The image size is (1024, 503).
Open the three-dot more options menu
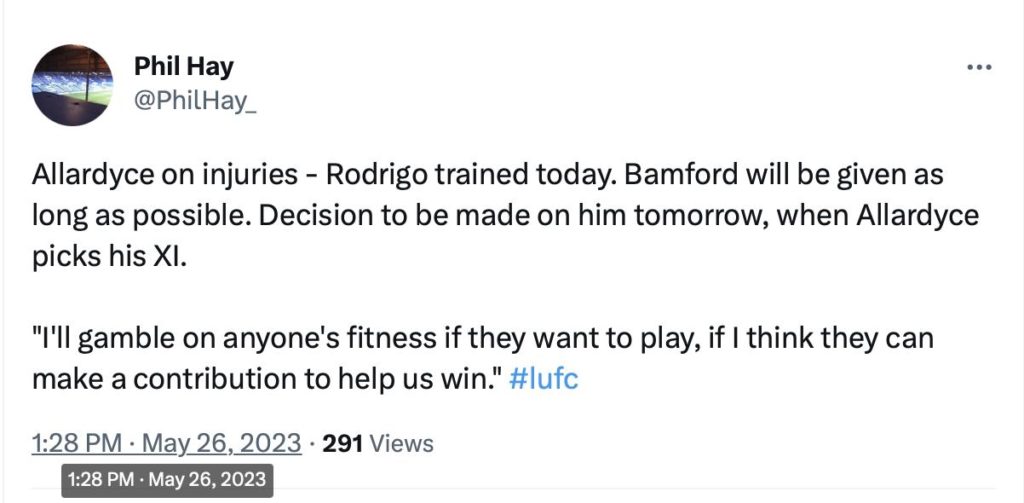tap(978, 67)
